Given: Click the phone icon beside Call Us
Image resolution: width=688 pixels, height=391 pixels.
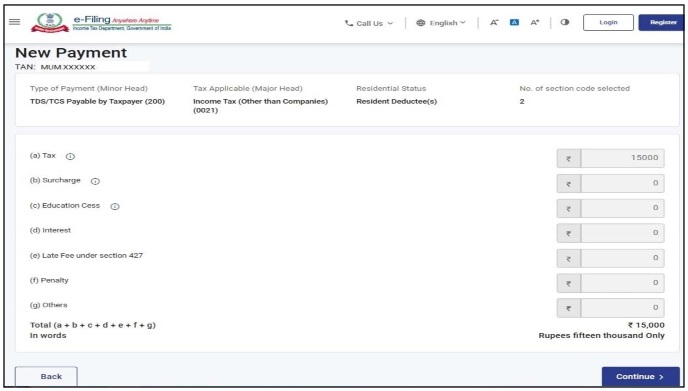Looking at the screenshot, I should click(349, 23).
